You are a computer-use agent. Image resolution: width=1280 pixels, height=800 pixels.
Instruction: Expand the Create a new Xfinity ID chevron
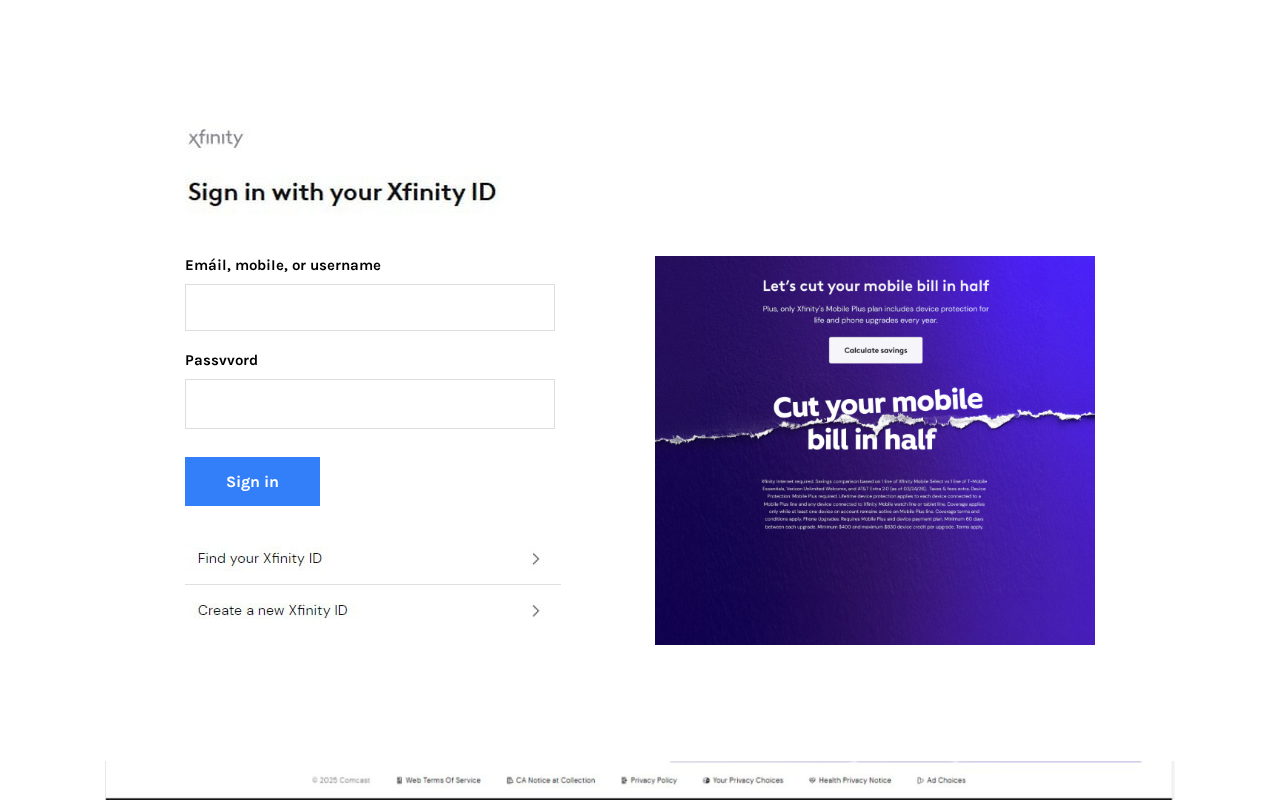pos(536,611)
